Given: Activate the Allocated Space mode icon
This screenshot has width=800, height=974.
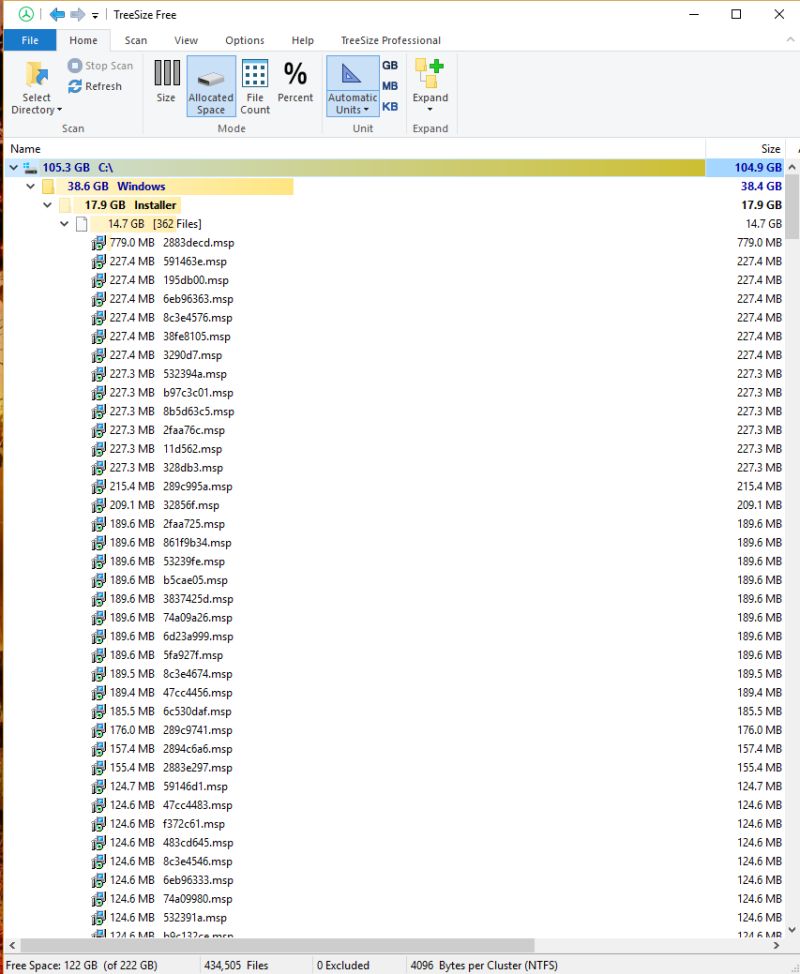Looking at the screenshot, I should 210,80.
